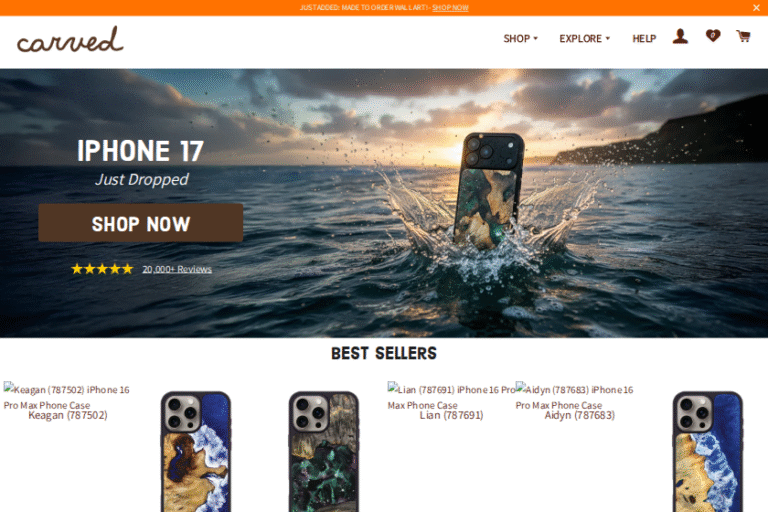Open the heart wishlist icon
Viewport: 768px width, 512px height.
[713, 36]
